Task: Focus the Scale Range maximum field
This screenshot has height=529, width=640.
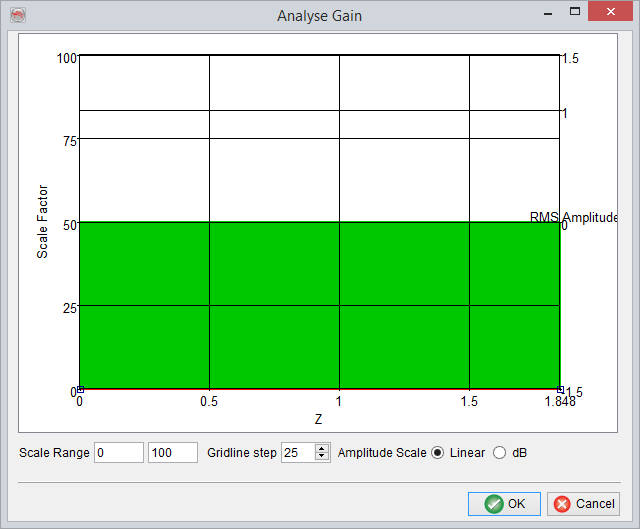Action: point(173,453)
